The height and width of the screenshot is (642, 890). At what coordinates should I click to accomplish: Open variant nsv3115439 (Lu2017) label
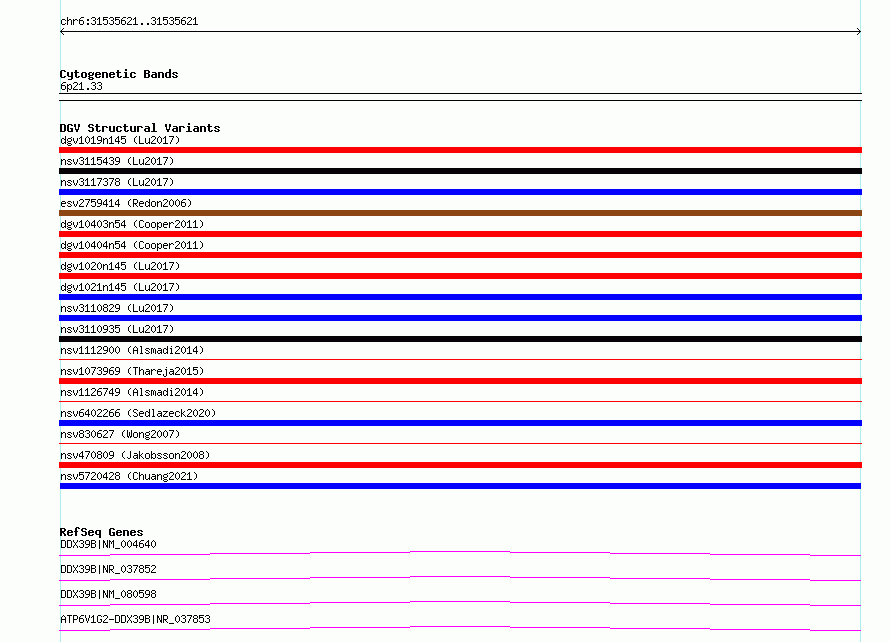(117, 161)
